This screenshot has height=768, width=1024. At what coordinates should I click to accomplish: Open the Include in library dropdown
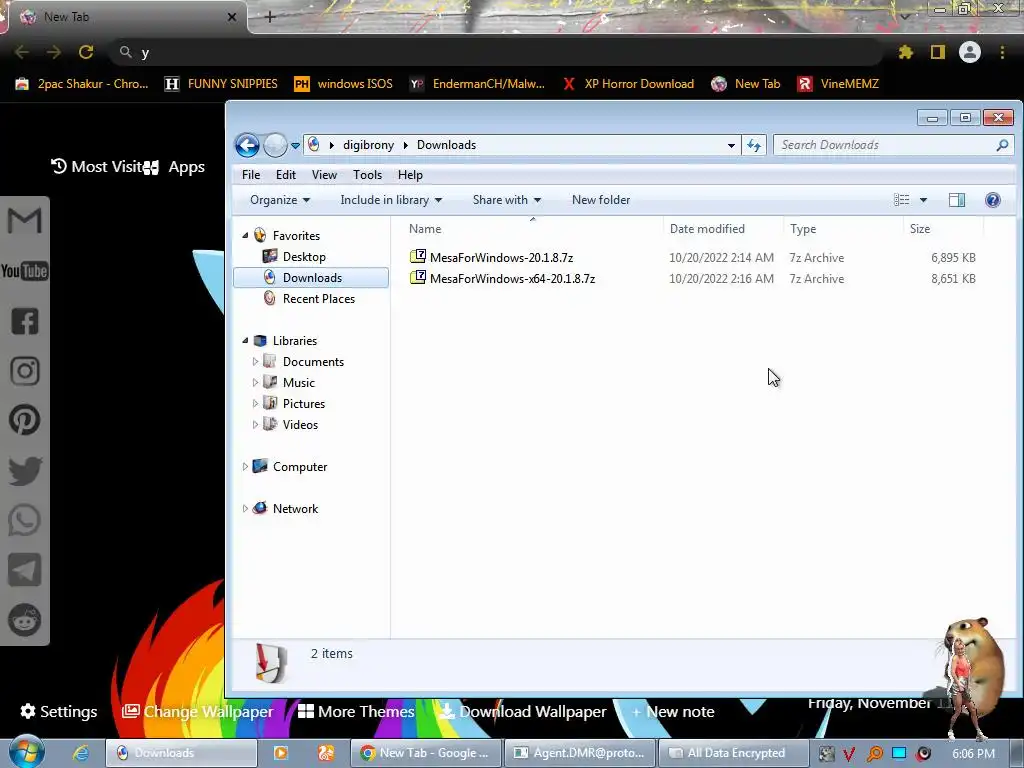tap(391, 200)
